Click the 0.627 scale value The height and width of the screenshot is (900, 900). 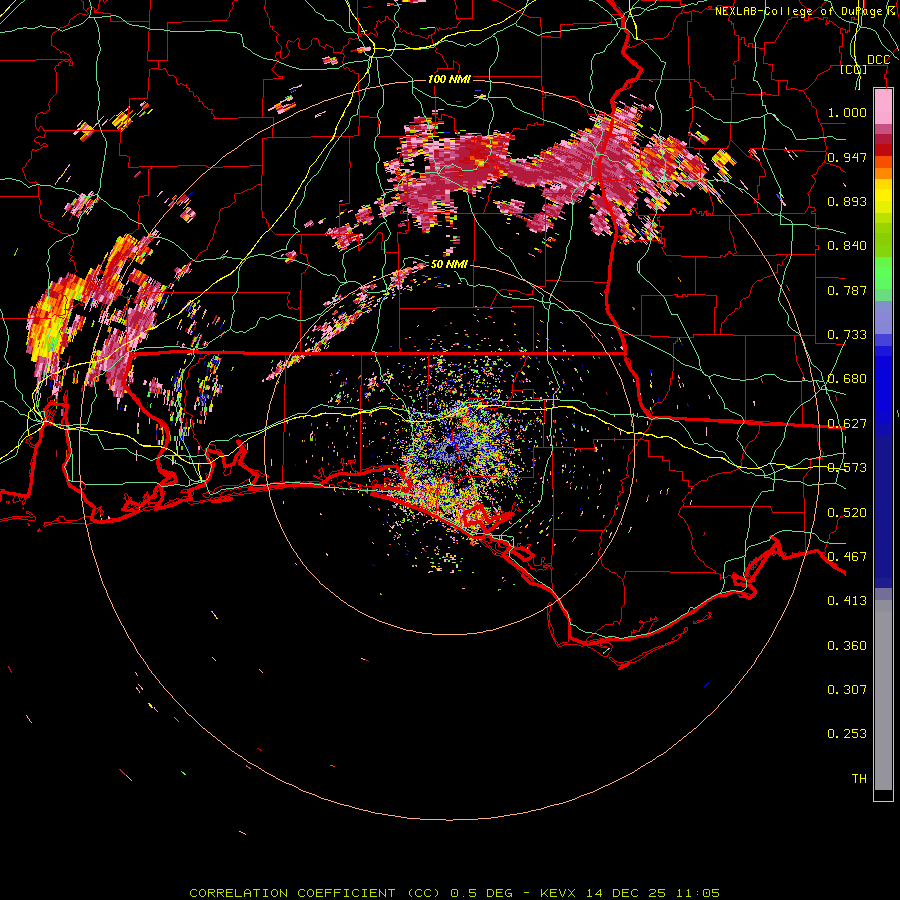point(847,424)
